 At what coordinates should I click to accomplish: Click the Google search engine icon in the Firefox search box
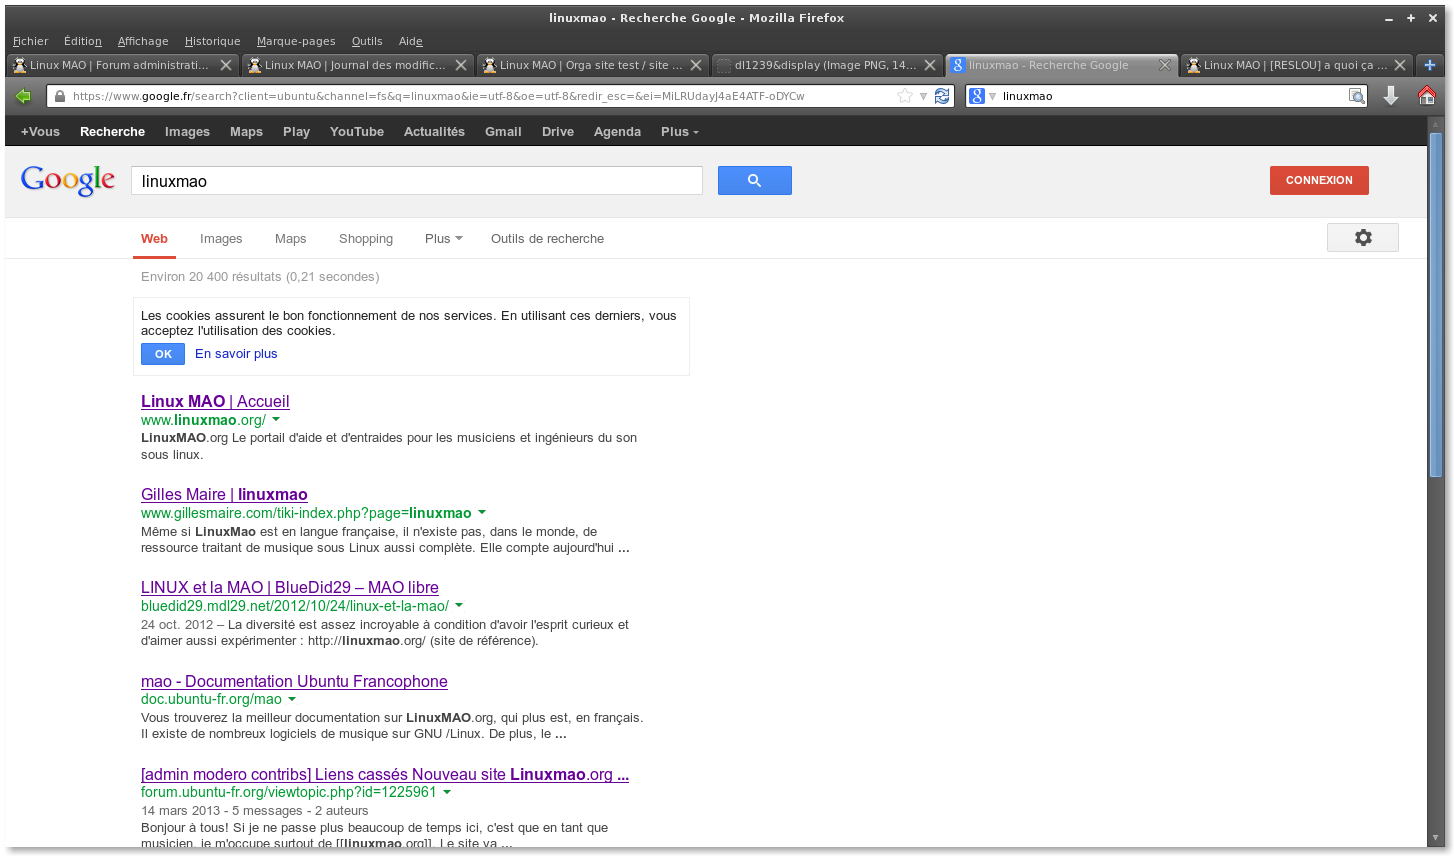[x=977, y=96]
